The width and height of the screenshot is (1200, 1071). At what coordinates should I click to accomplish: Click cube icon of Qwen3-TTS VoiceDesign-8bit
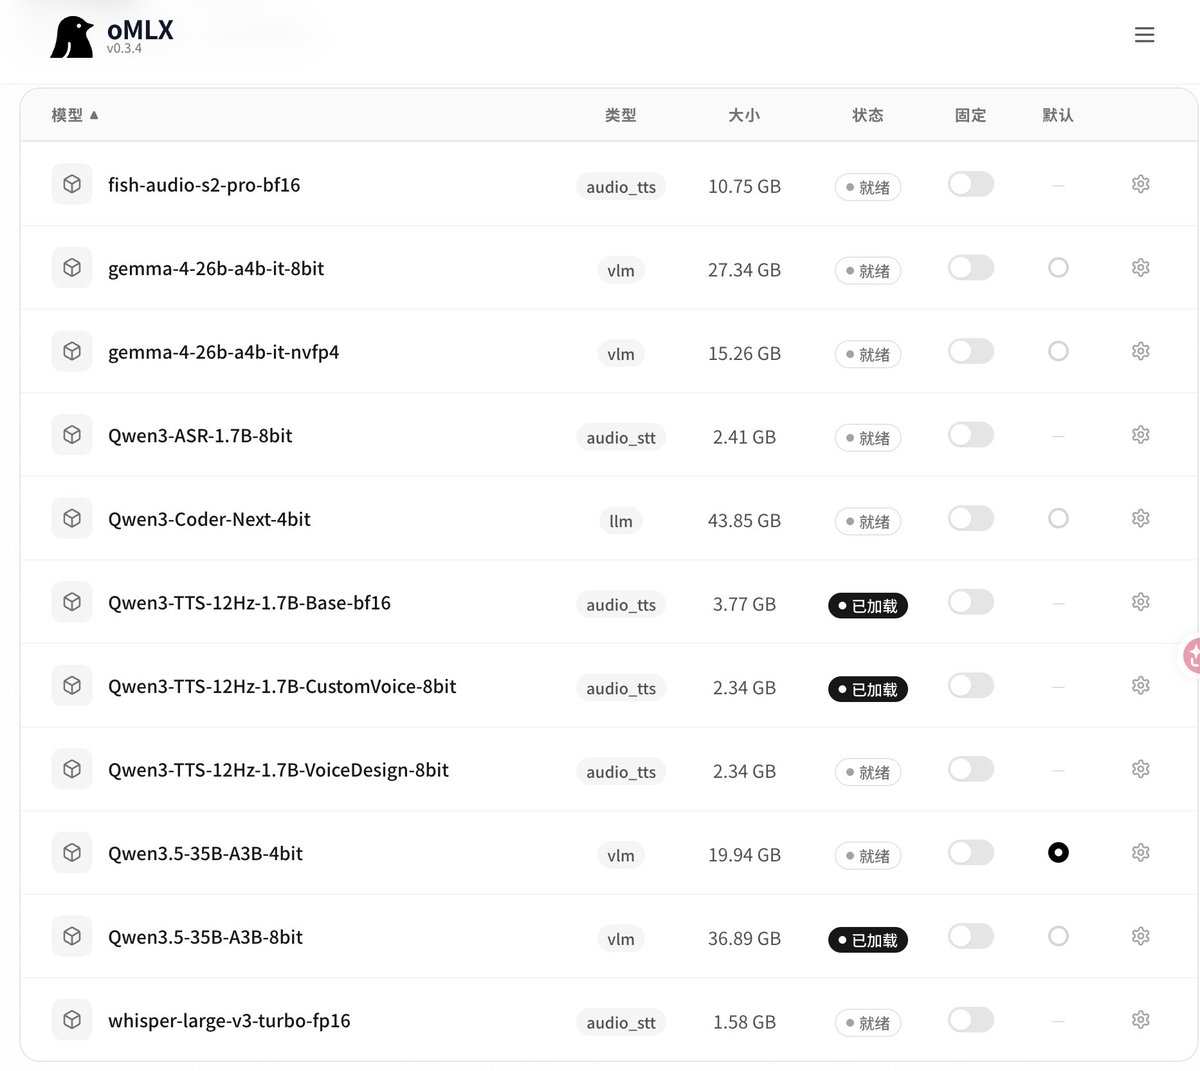coord(72,769)
